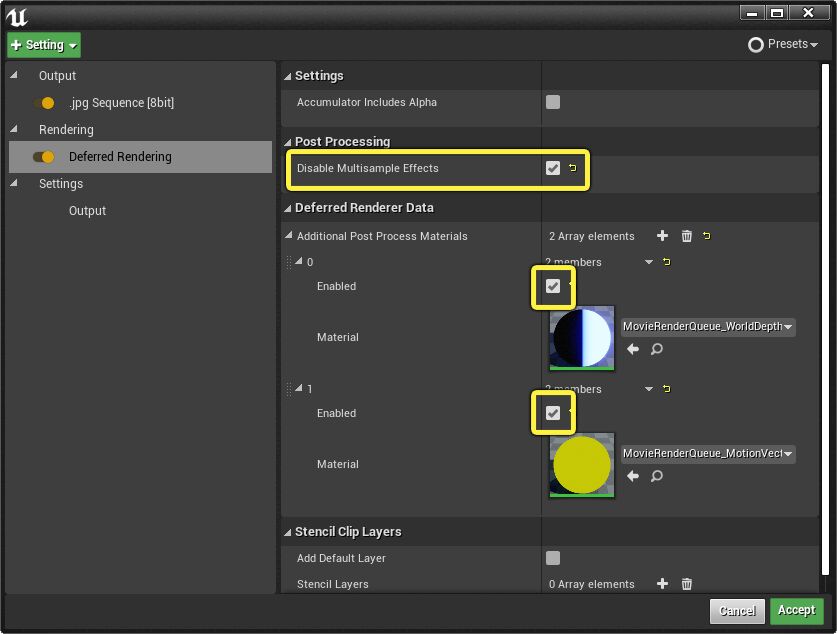Browse to the WorldDepth material with the magnifier

pyautogui.click(x=657, y=349)
